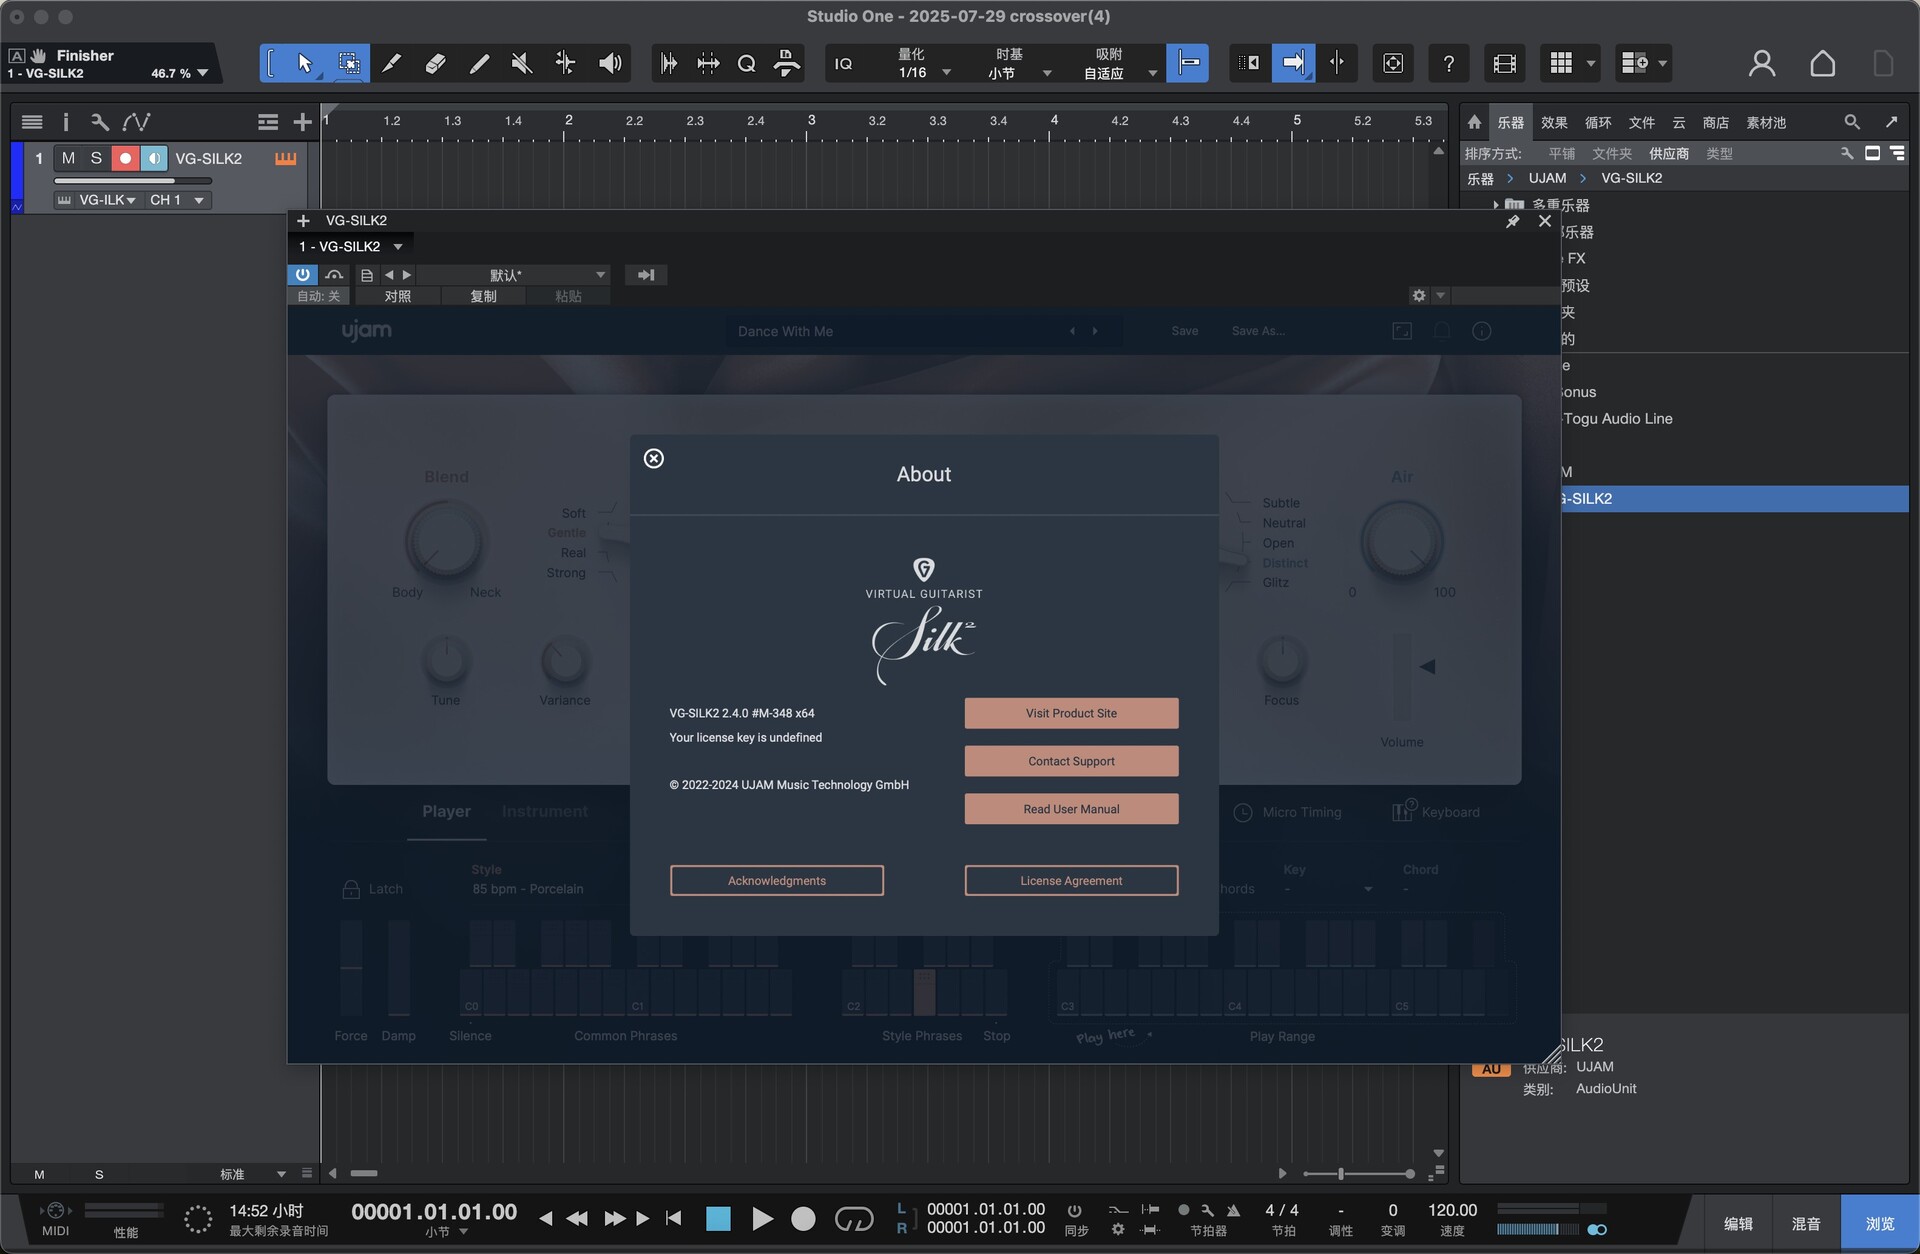The height and width of the screenshot is (1254, 1920).
Task: Adjust the VG-SILK2 track volume fader
Action: [133, 181]
